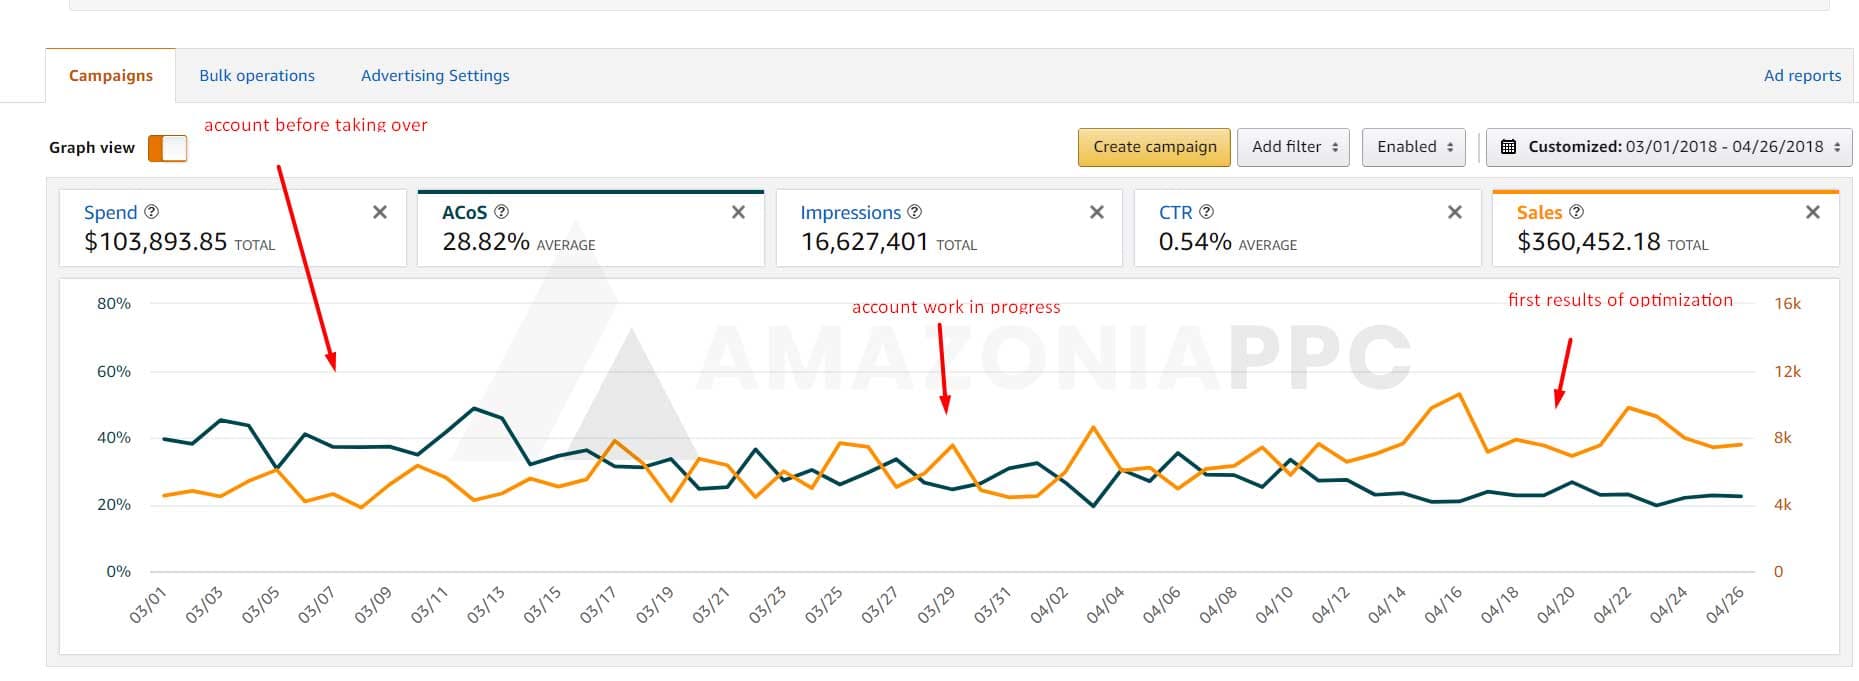Click the 28.82% ACoS average value
The height and width of the screenshot is (681, 1859).
point(486,242)
